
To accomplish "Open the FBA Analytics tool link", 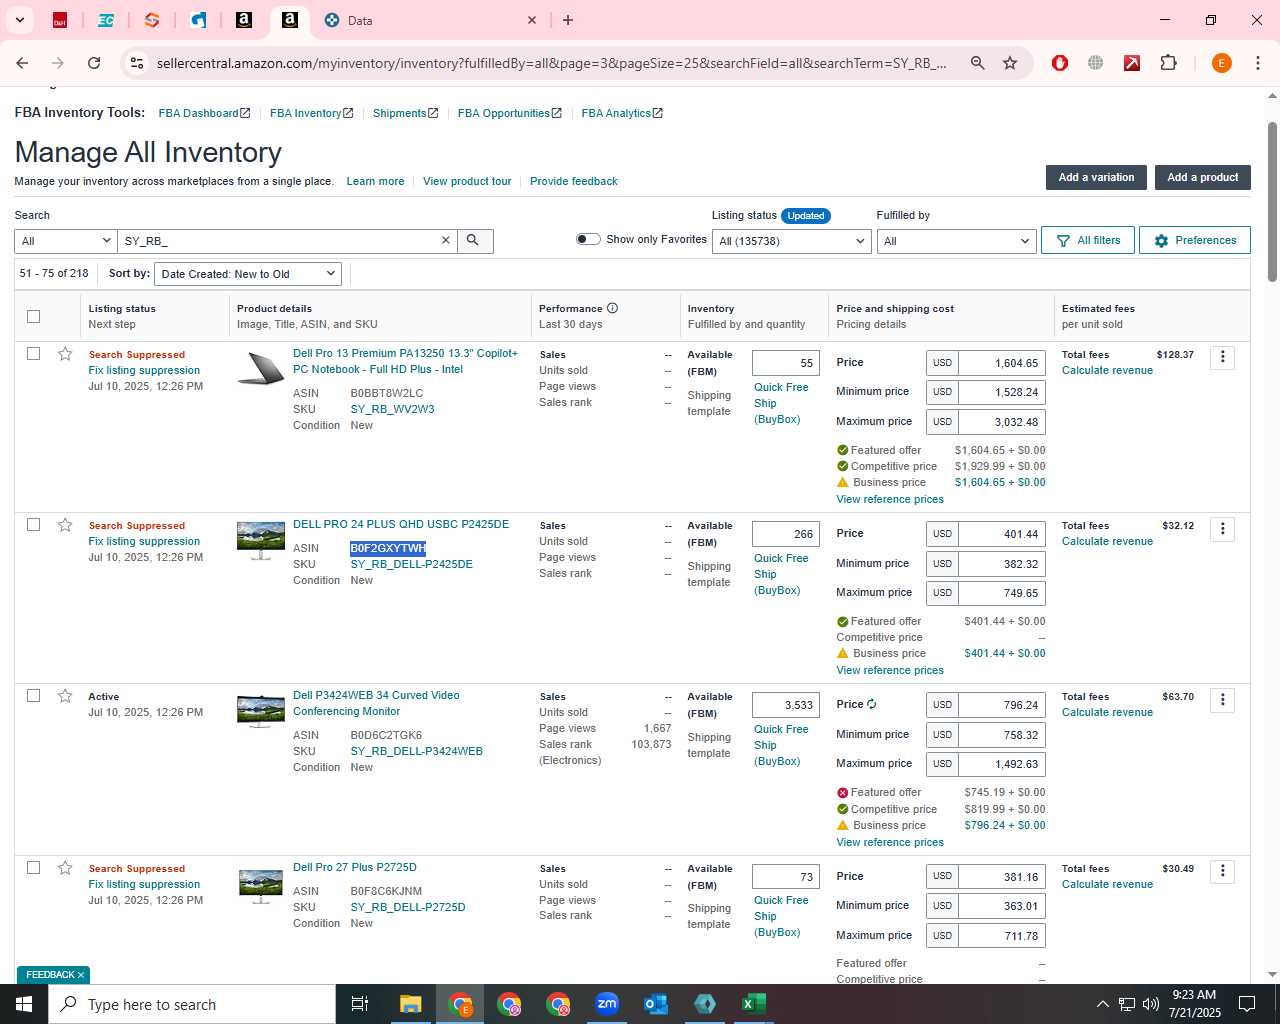I will 622,113.
